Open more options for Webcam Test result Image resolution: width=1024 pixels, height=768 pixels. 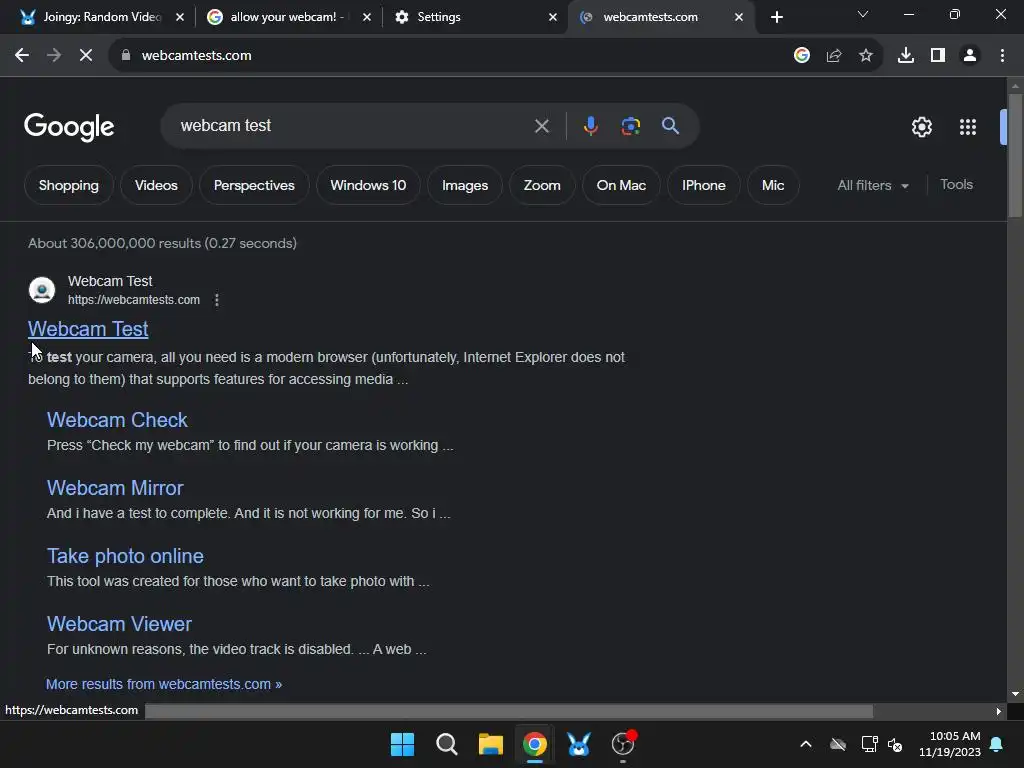point(217,300)
